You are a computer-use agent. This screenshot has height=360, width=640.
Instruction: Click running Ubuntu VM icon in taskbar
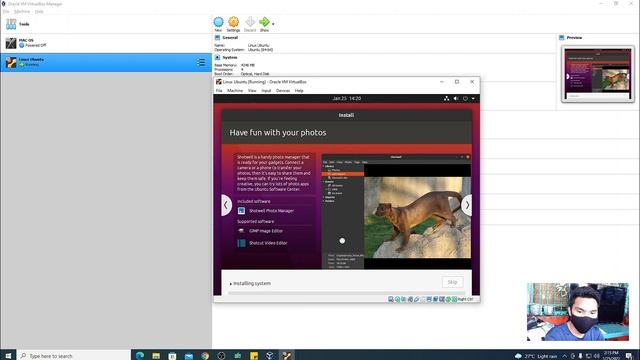tap(287, 356)
